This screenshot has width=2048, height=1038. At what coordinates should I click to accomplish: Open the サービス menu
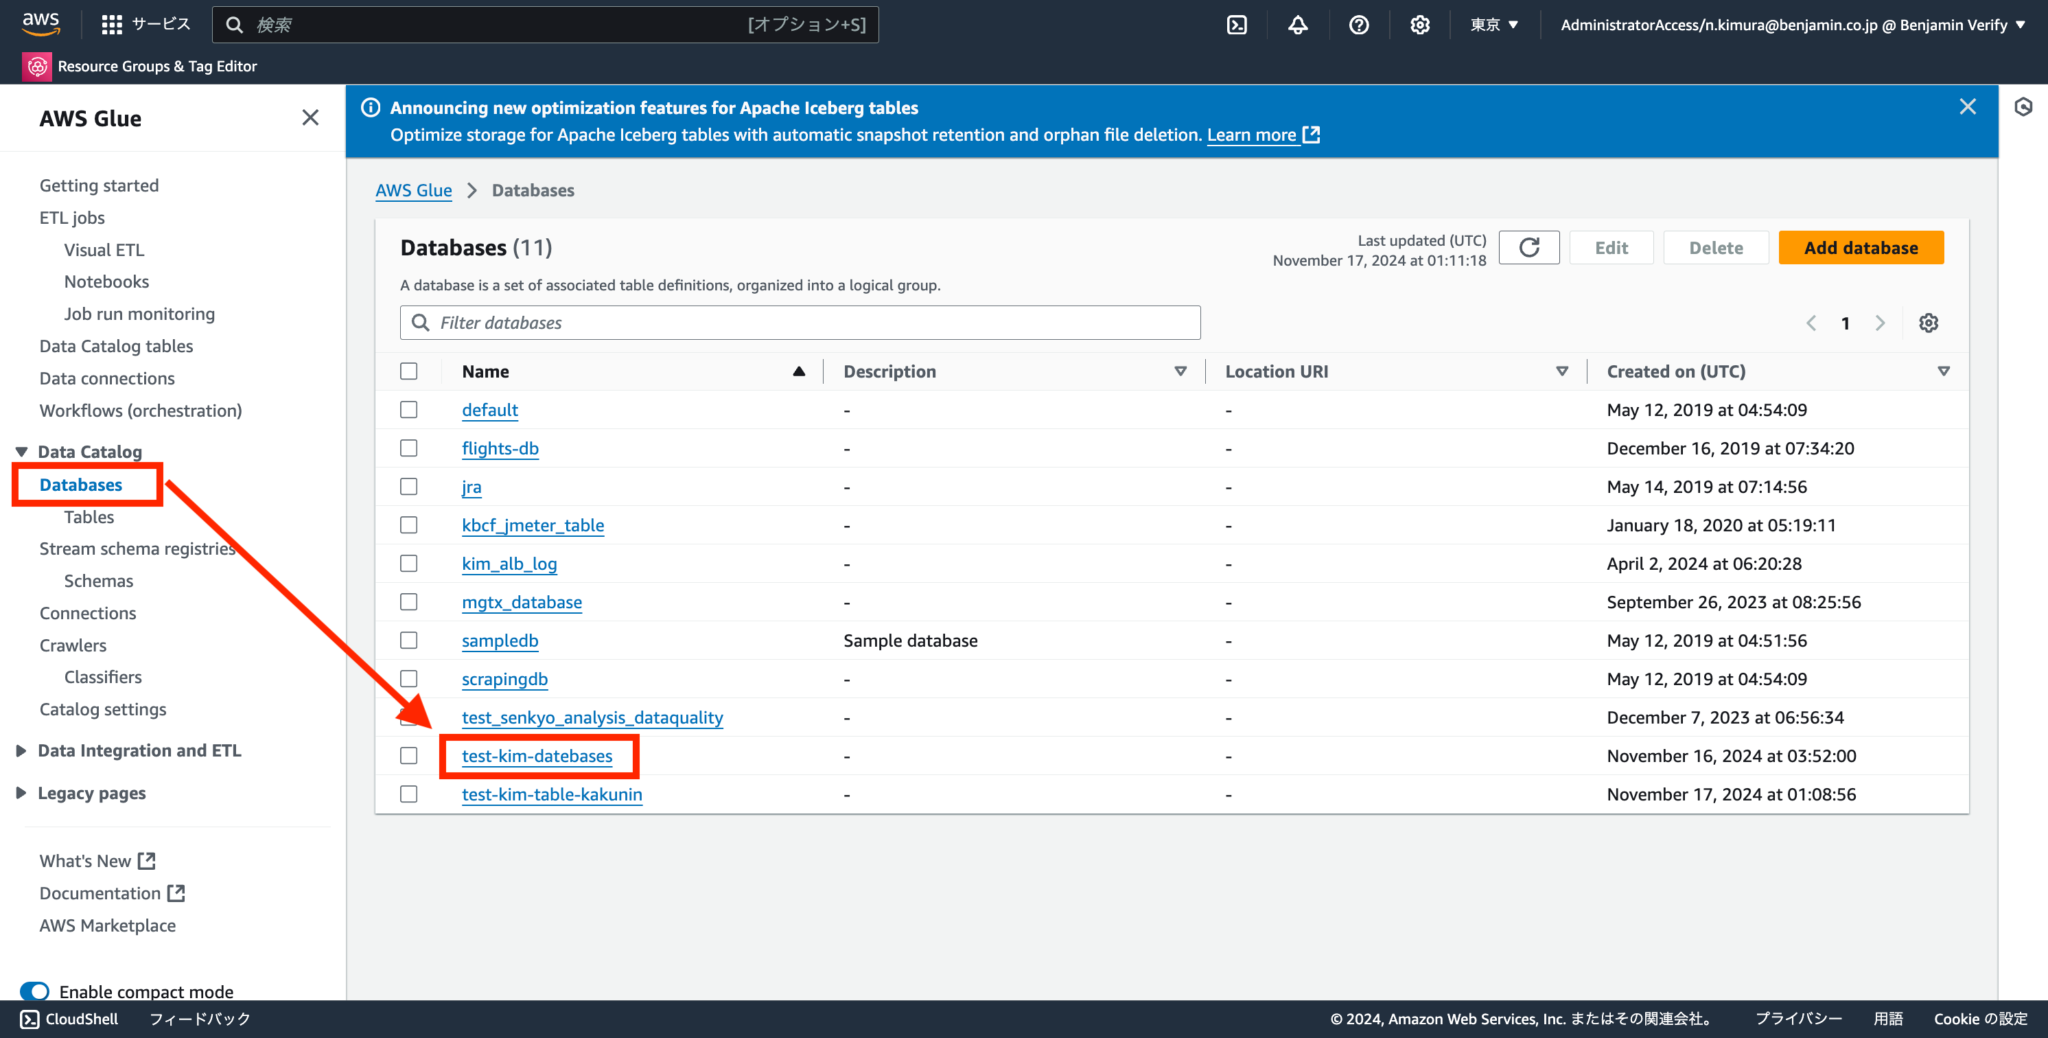146,23
